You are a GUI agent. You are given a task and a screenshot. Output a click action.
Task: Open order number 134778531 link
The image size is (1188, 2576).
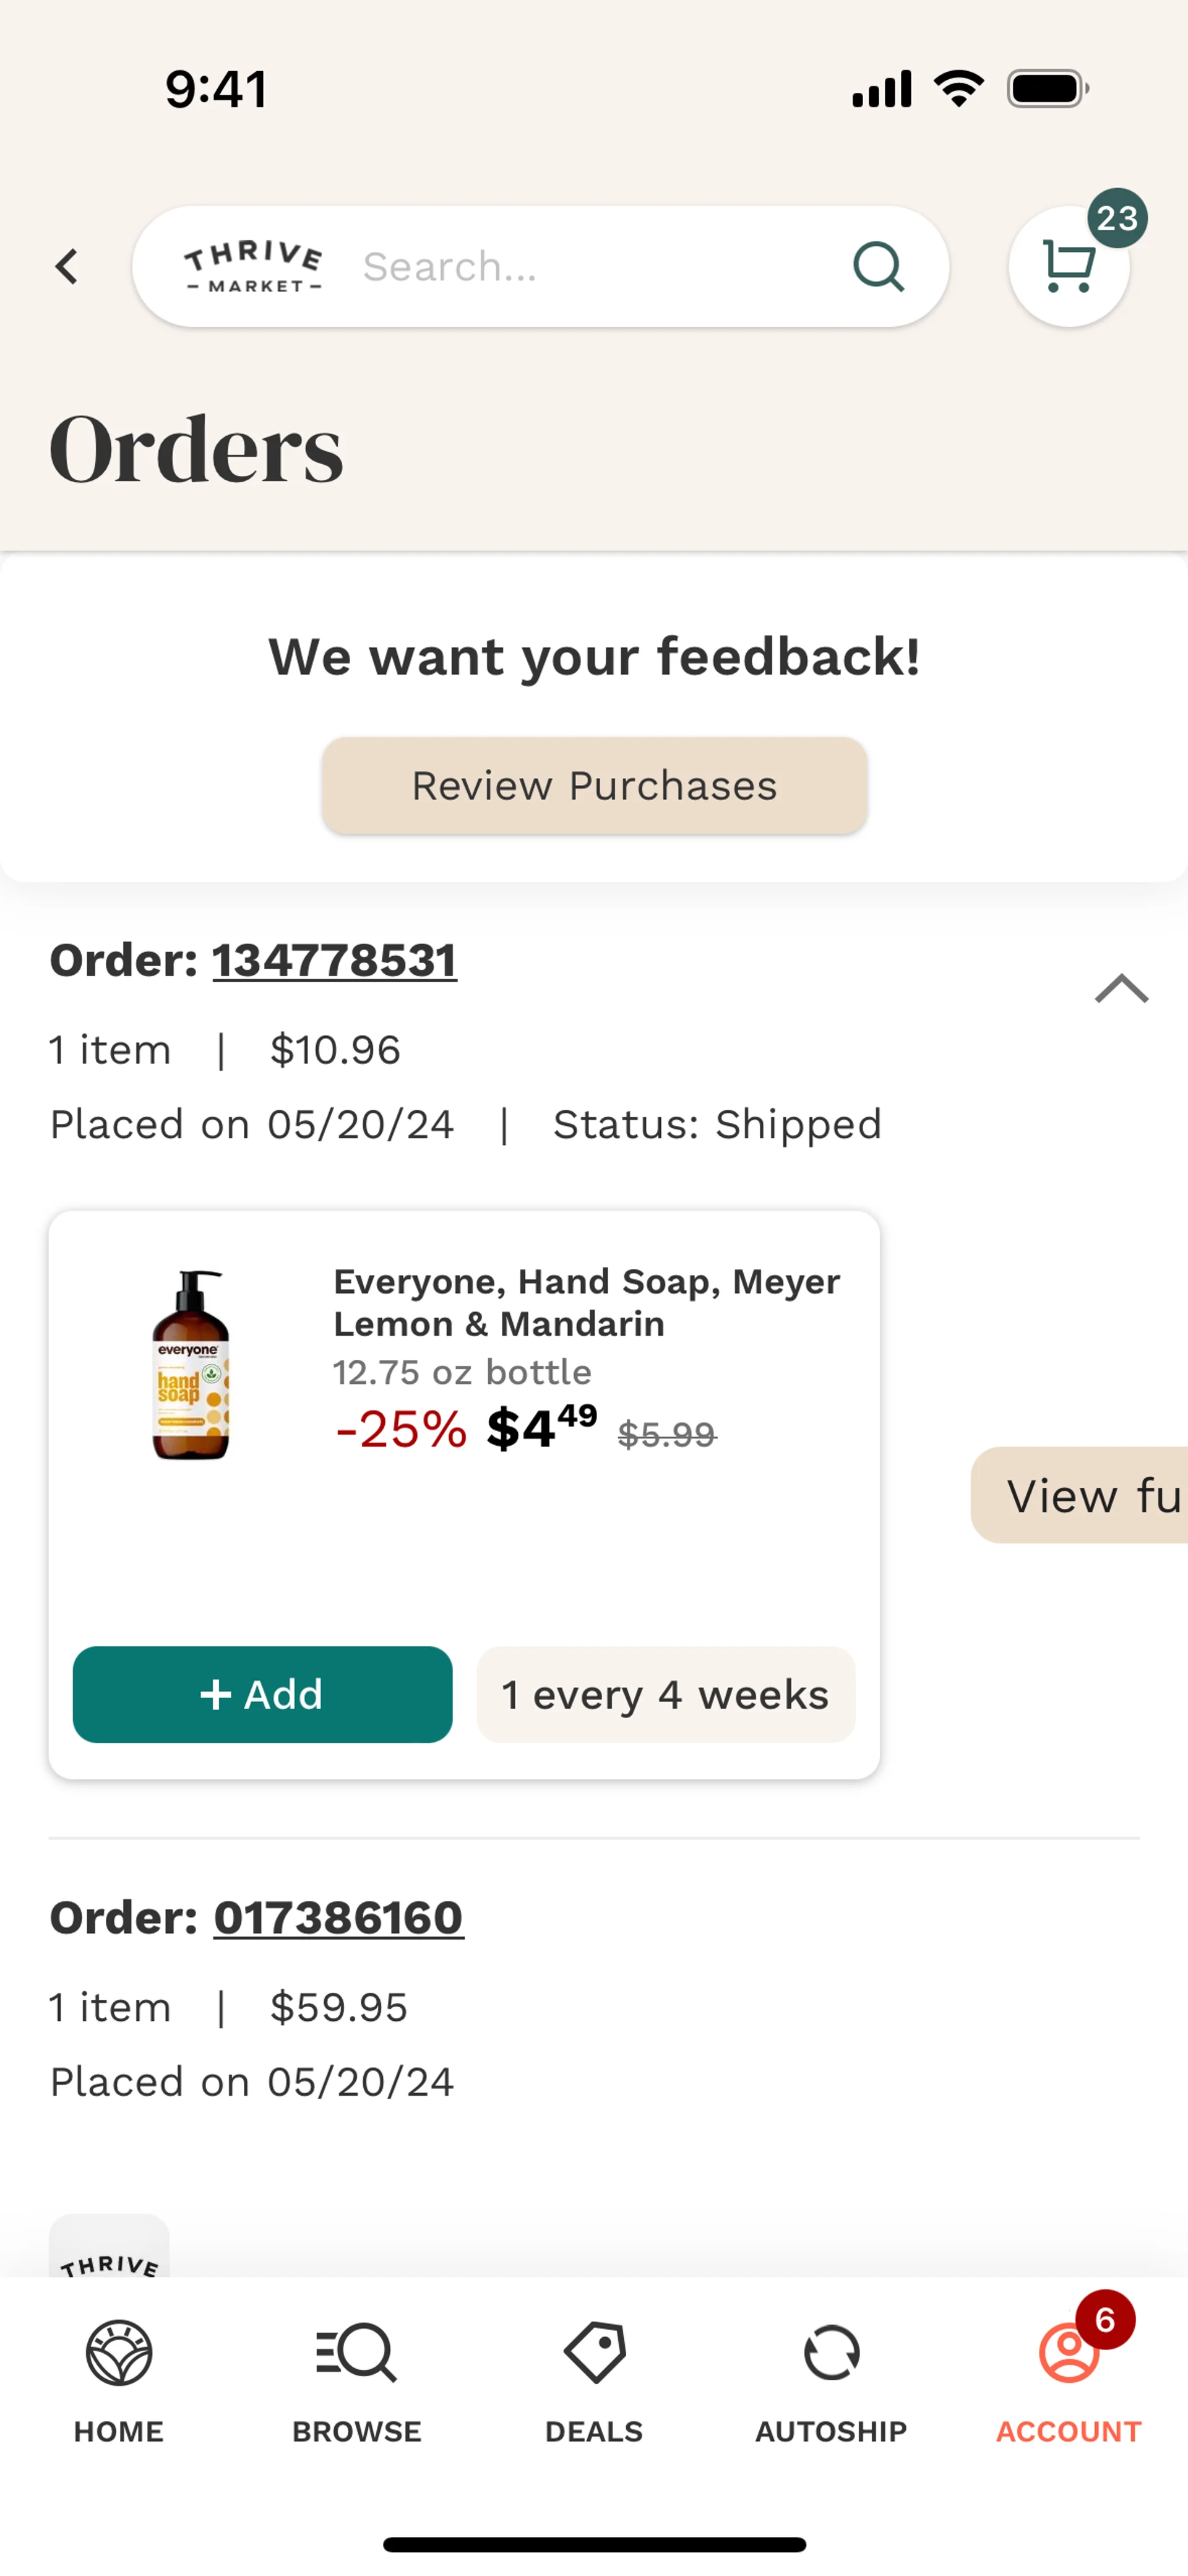tap(334, 960)
